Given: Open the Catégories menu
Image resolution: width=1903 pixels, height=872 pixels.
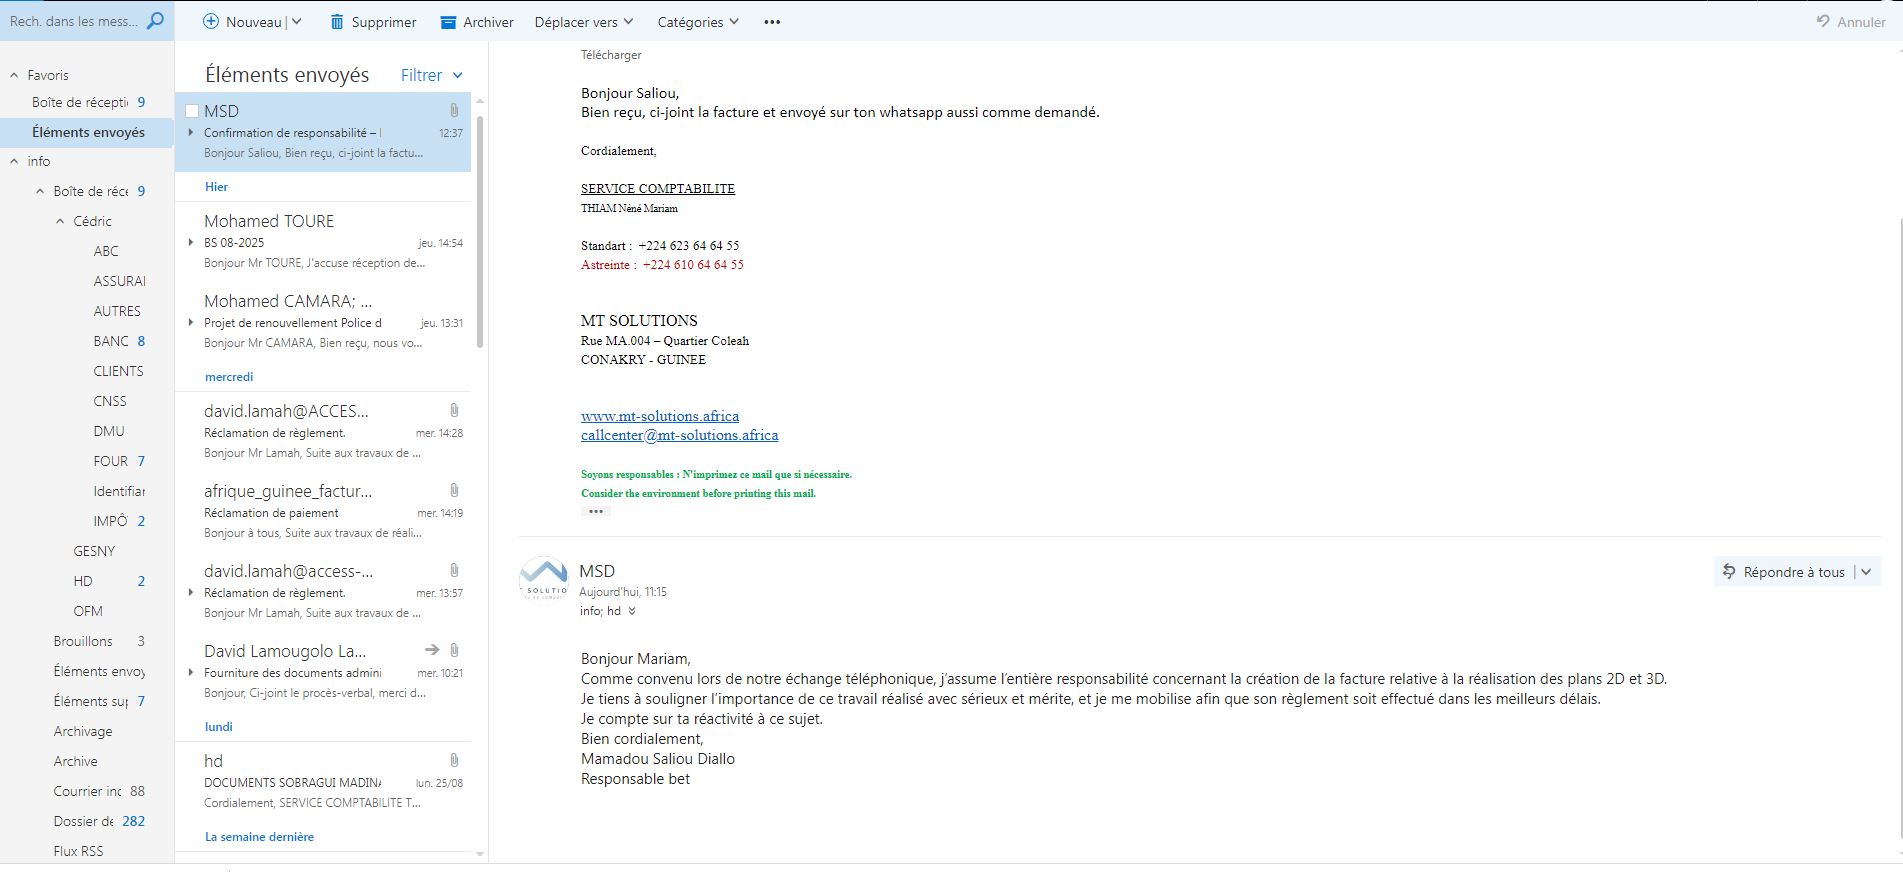Looking at the screenshot, I should click(x=698, y=22).
